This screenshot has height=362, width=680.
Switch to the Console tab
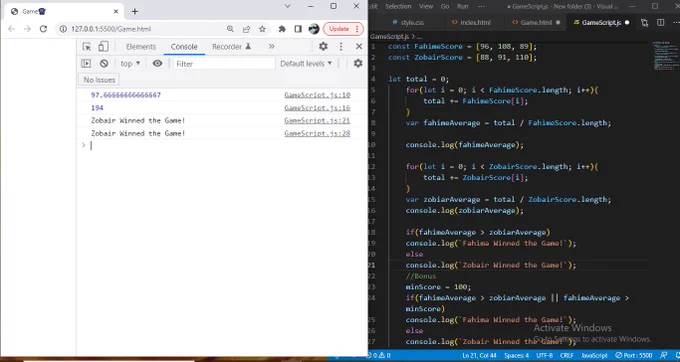point(184,46)
